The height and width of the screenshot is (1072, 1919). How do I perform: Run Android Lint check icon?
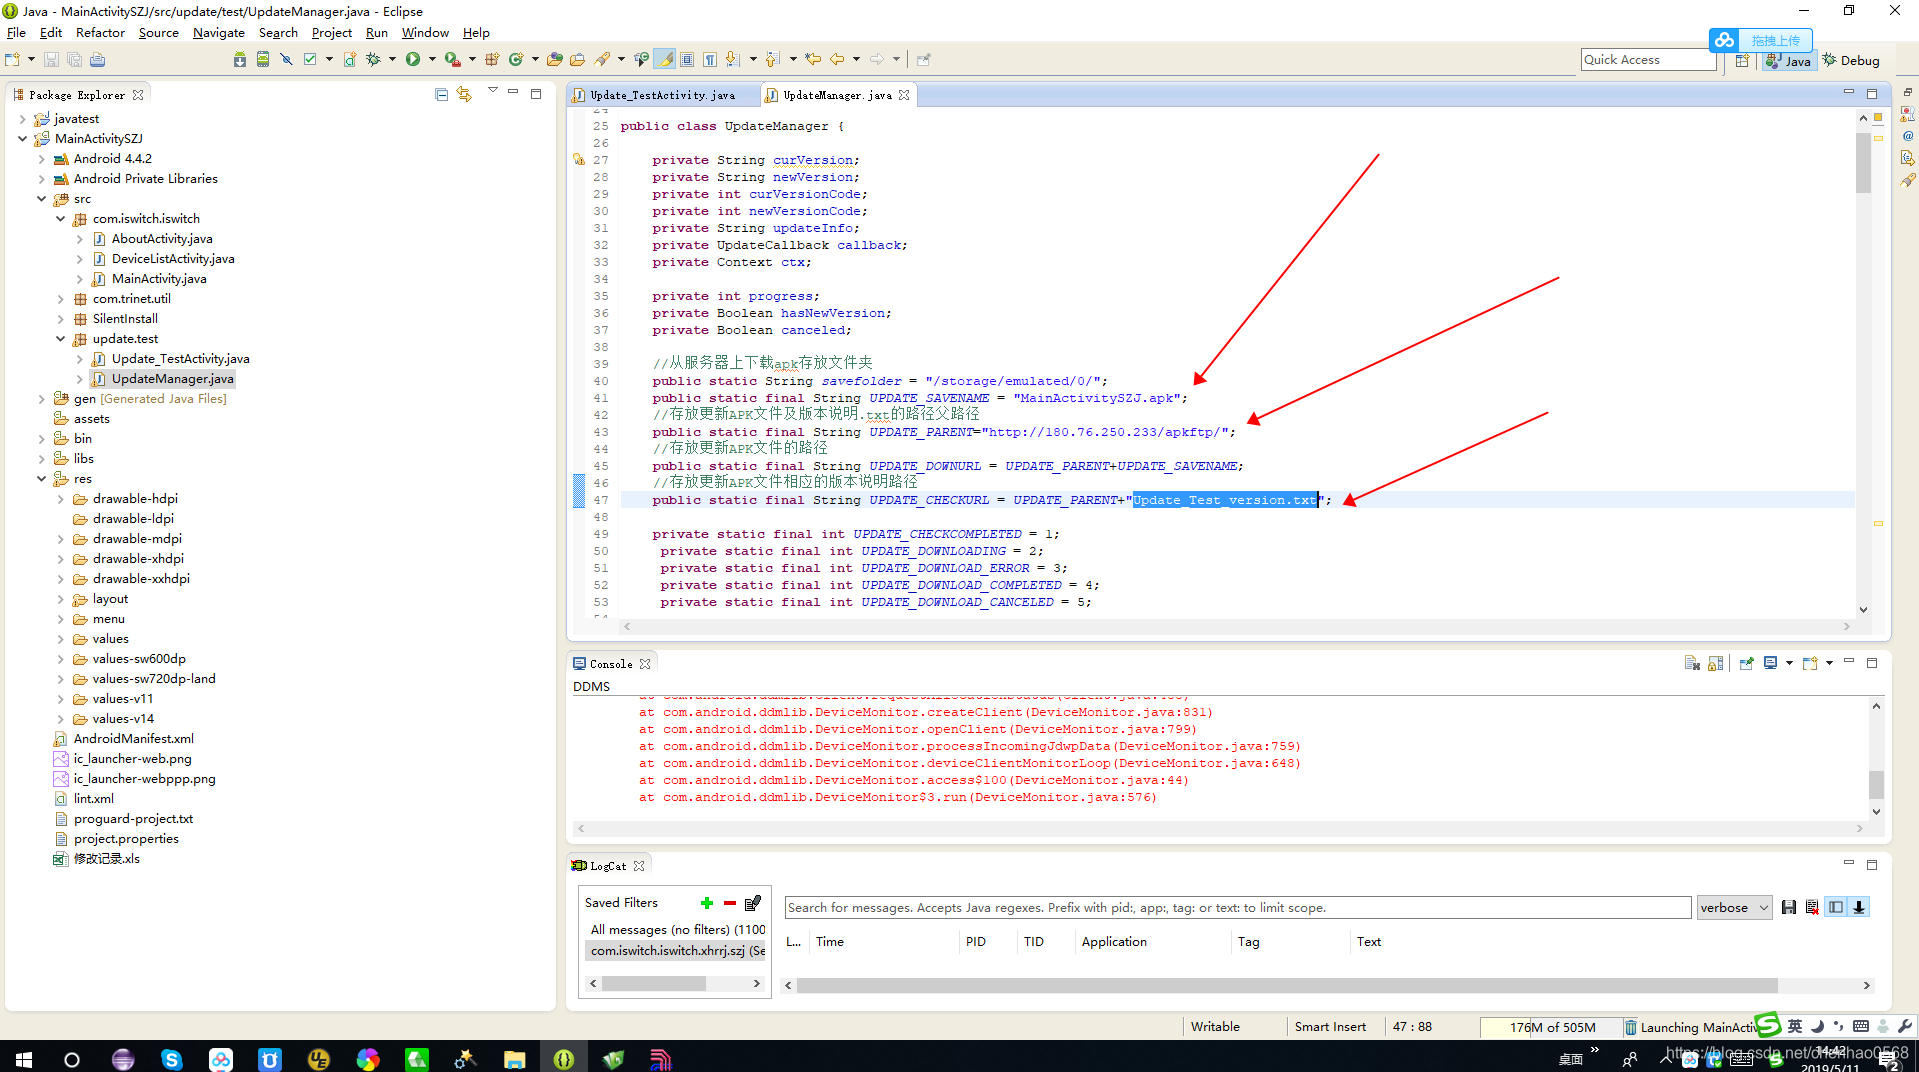(311, 60)
